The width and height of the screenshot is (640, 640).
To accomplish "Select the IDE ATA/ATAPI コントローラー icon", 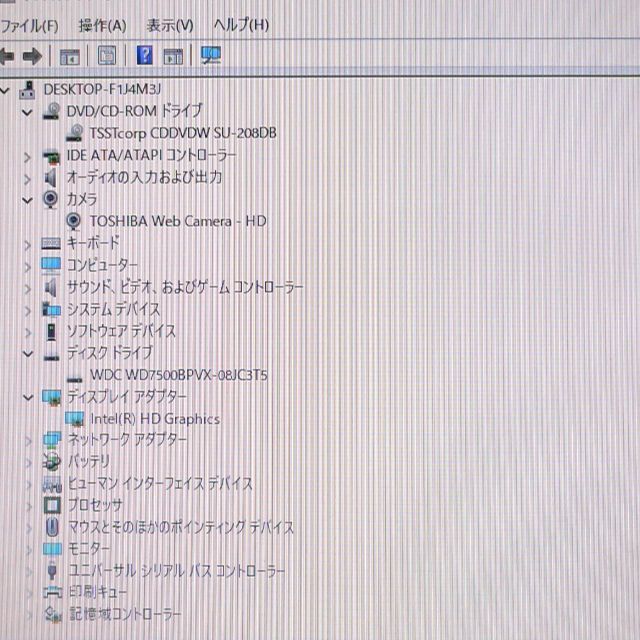I will [51, 156].
